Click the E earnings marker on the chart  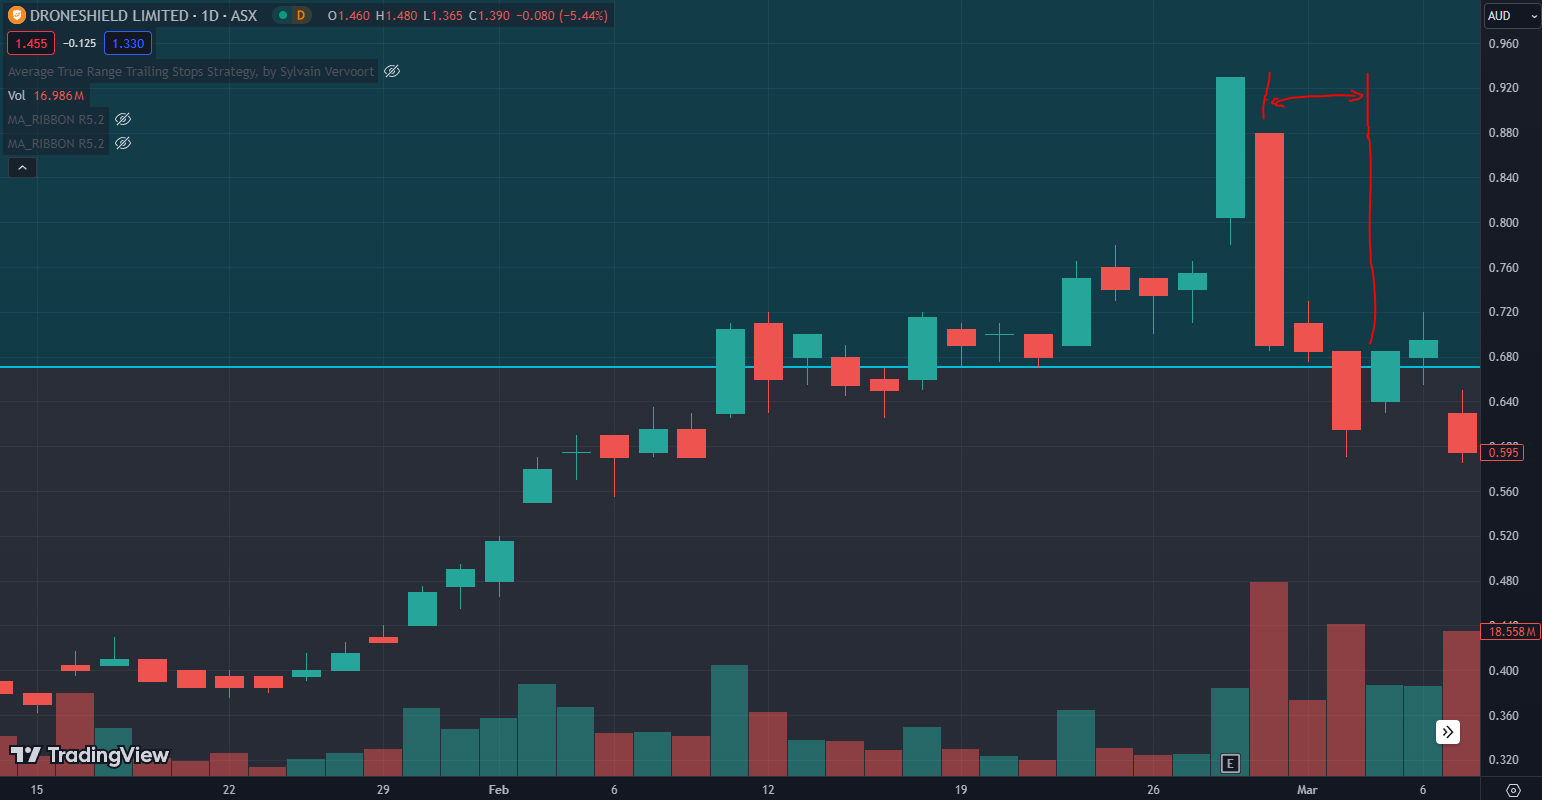1230,763
